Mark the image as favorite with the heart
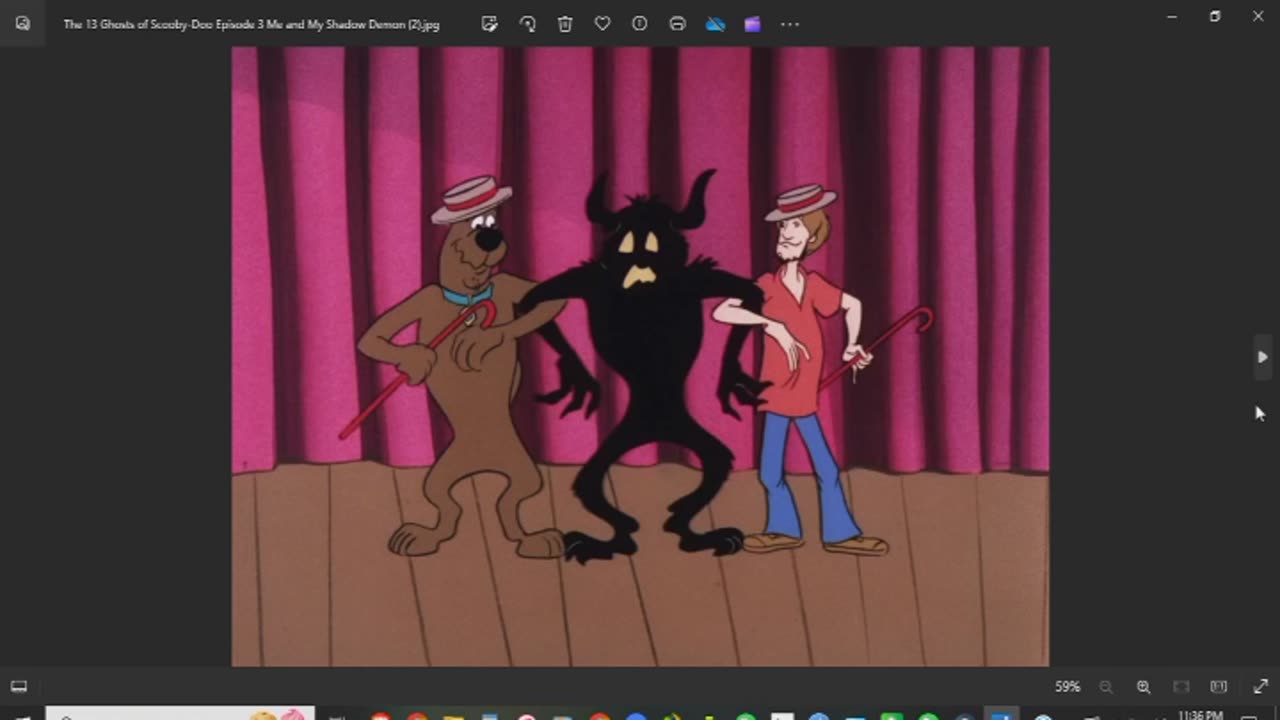This screenshot has width=1280, height=720. click(x=602, y=24)
